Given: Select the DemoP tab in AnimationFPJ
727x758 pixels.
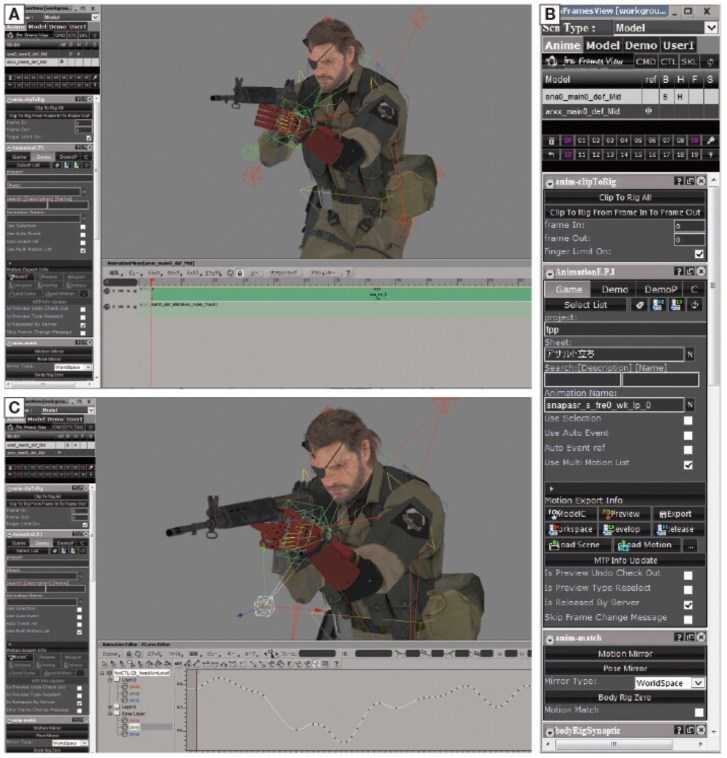Looking at the screenshot, I should [x=660, y=289].
